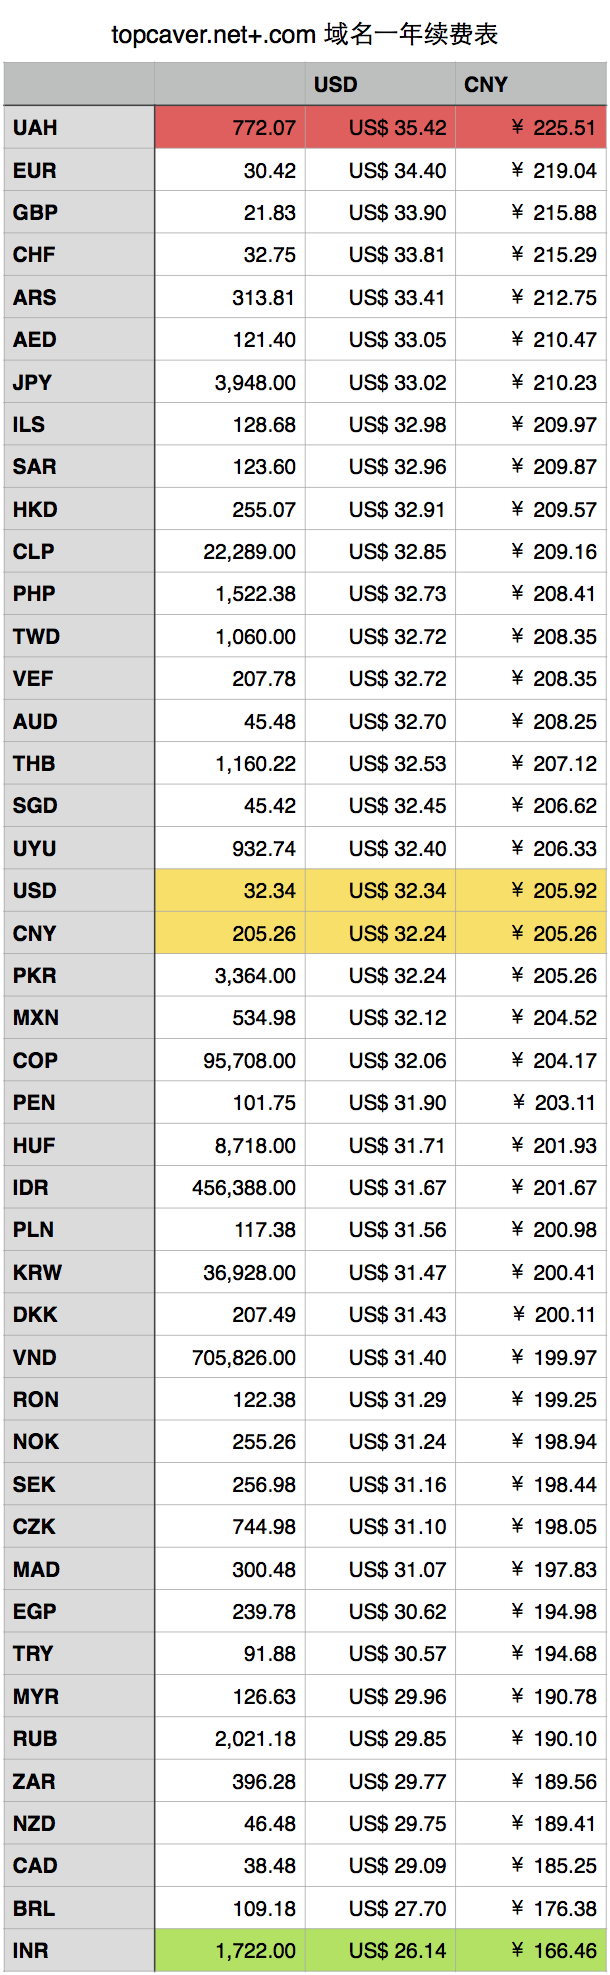Screen dimensions: 610x1975
Task: Select the cell US$ 29.09 for CAD
Action: pos(380,1865)
